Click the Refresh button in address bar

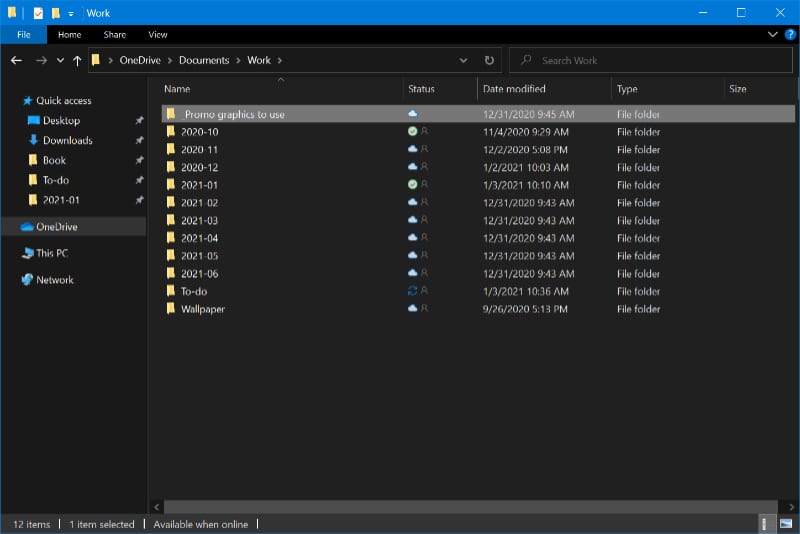click(489, 60)
